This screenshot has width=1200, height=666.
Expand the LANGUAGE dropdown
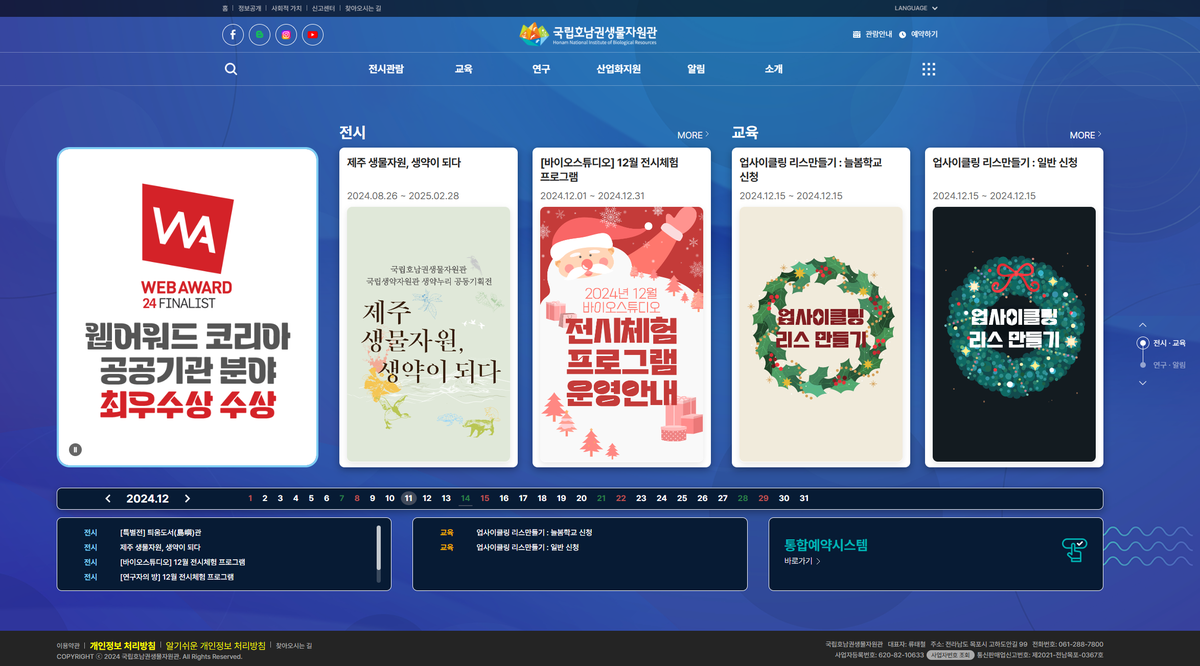pyautogui.click(x=916, y=8)
